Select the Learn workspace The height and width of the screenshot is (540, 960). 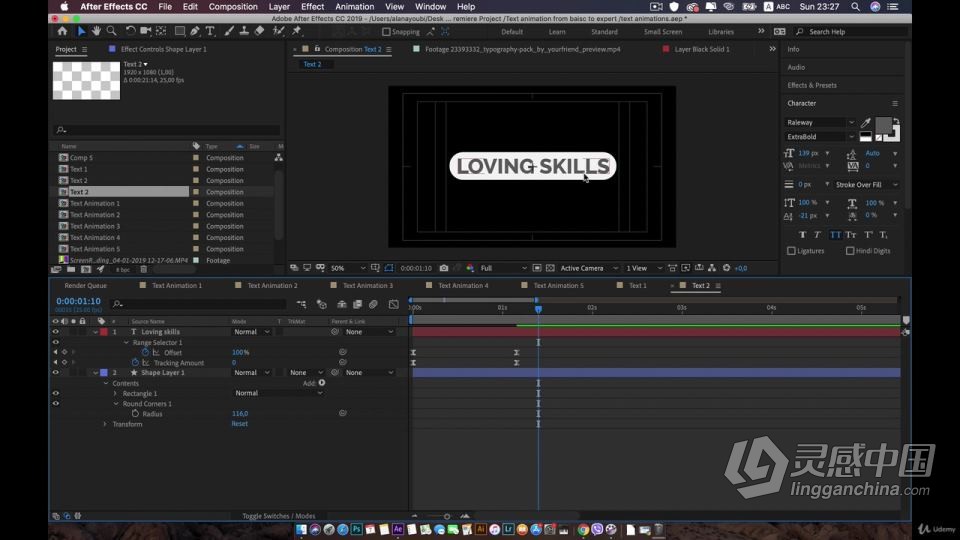pos(557,32)
